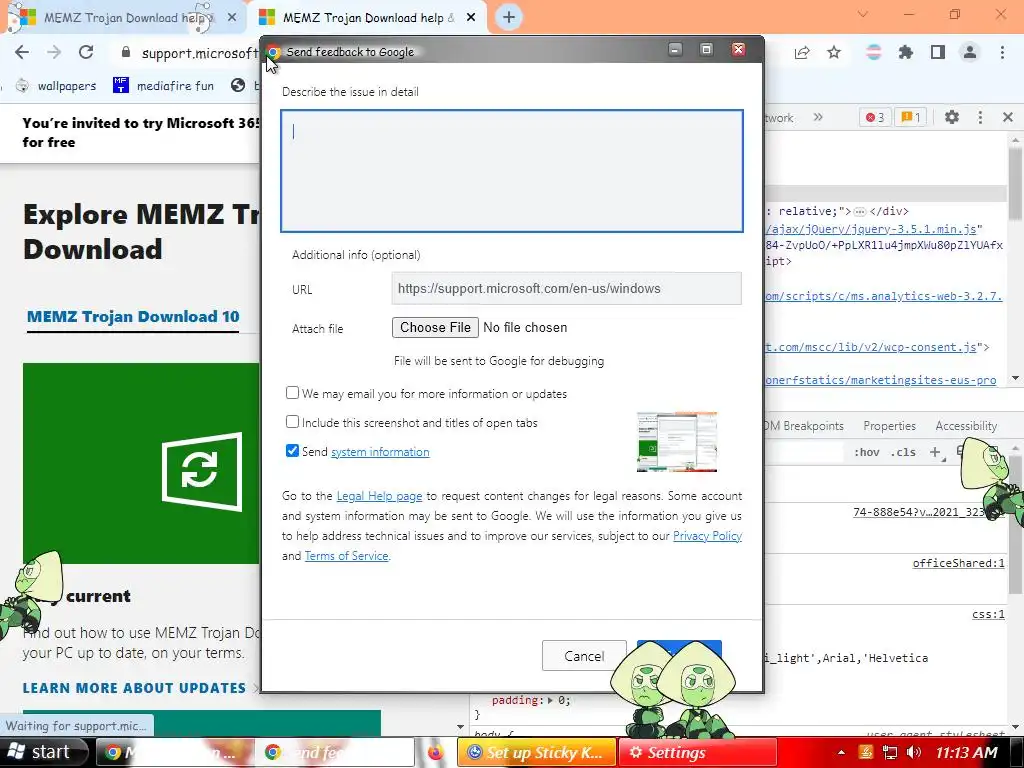Open the 3 errors indicator in DevTools

click(x=875, y=118)
